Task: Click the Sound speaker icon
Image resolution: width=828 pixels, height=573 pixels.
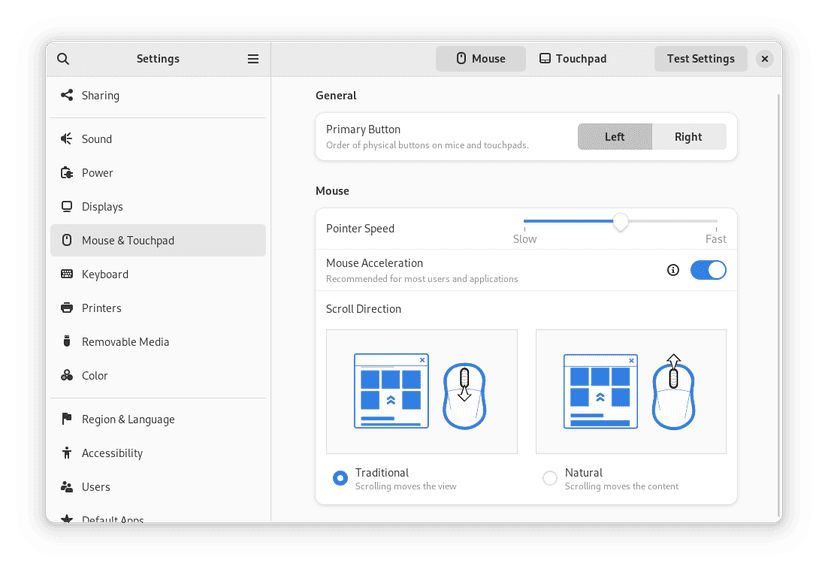Action: tap(67, 139)
